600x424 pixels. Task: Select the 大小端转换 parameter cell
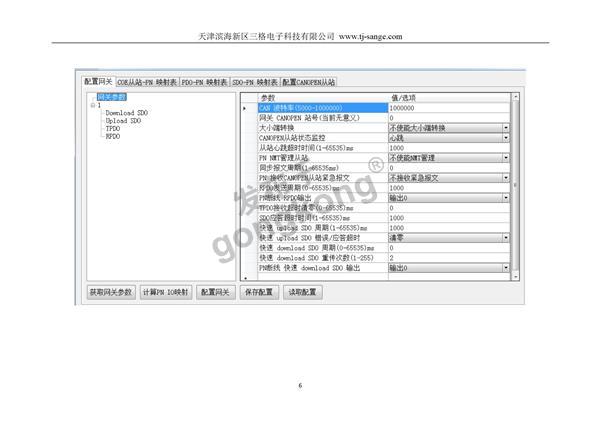coord(323,128)
